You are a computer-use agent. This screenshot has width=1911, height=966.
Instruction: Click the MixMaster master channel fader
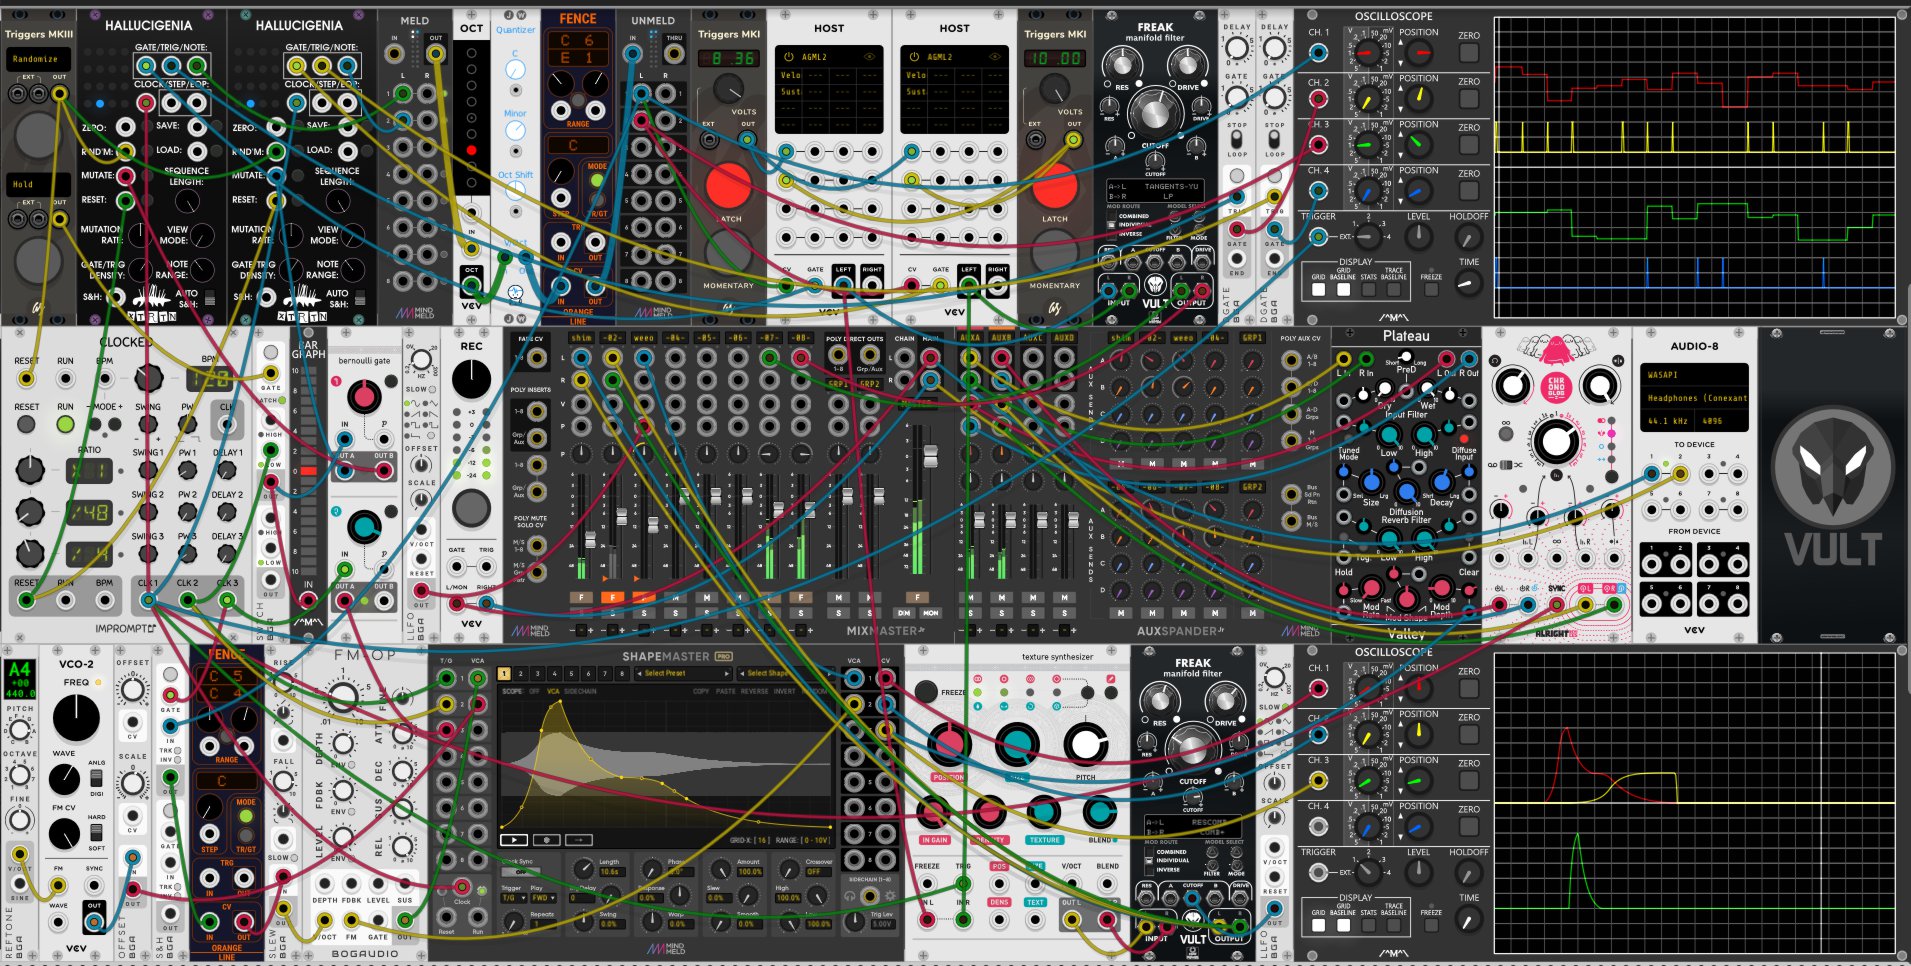click(930, 458)
